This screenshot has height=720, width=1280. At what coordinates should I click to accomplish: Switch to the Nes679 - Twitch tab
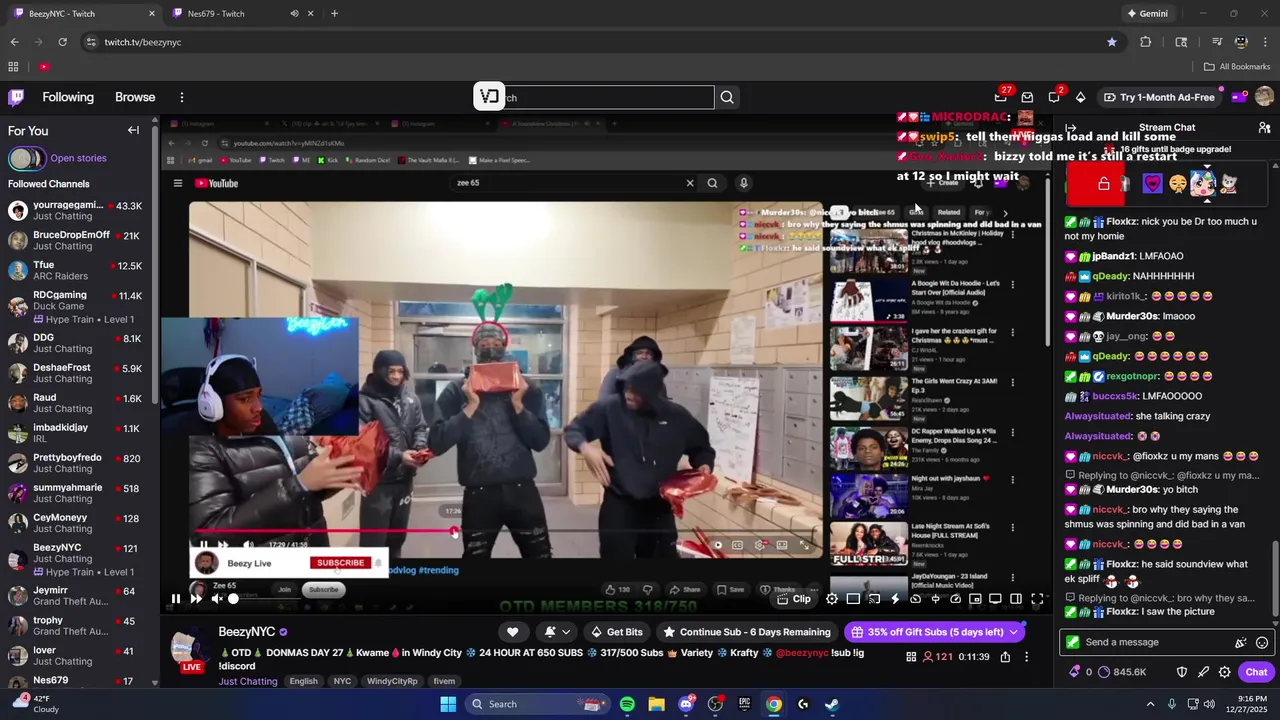[x=240, y=14]
